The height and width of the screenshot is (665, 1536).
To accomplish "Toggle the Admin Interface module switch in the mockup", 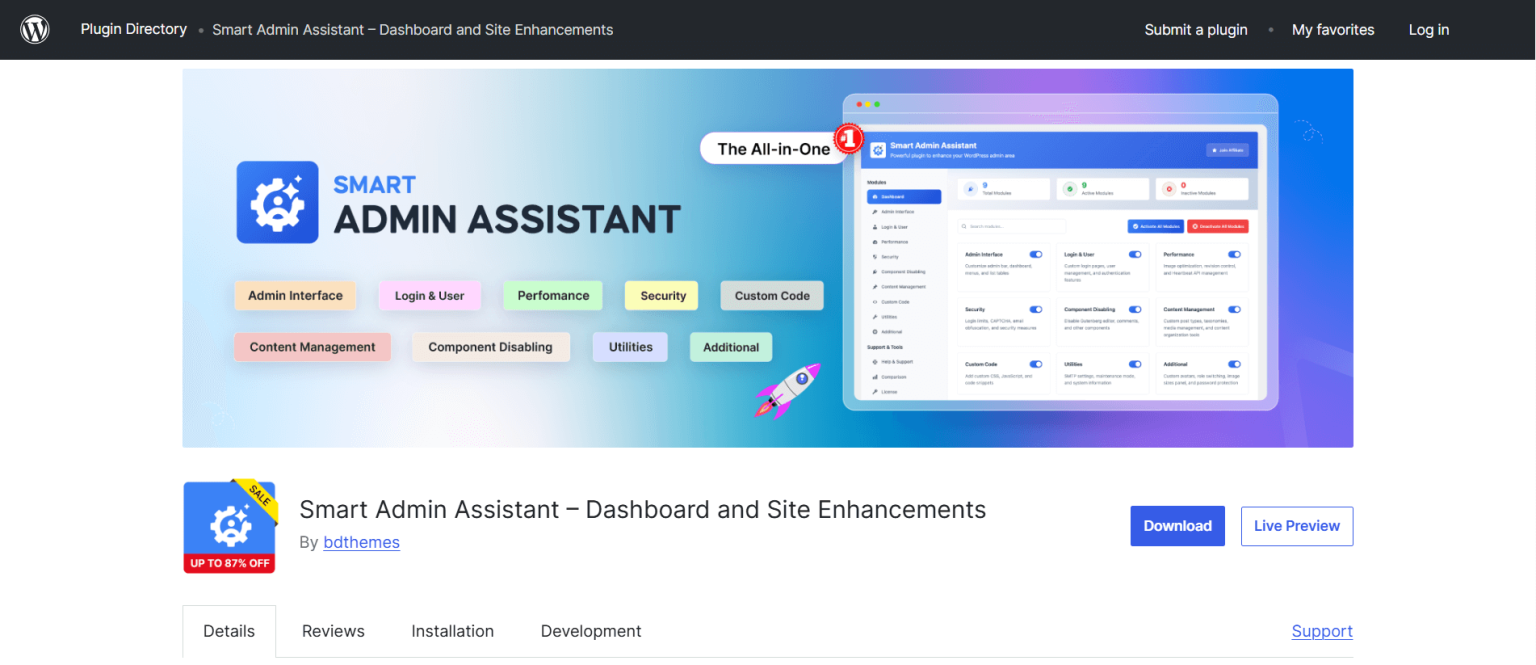I will pyautogui.click(x=1035, y=255).
